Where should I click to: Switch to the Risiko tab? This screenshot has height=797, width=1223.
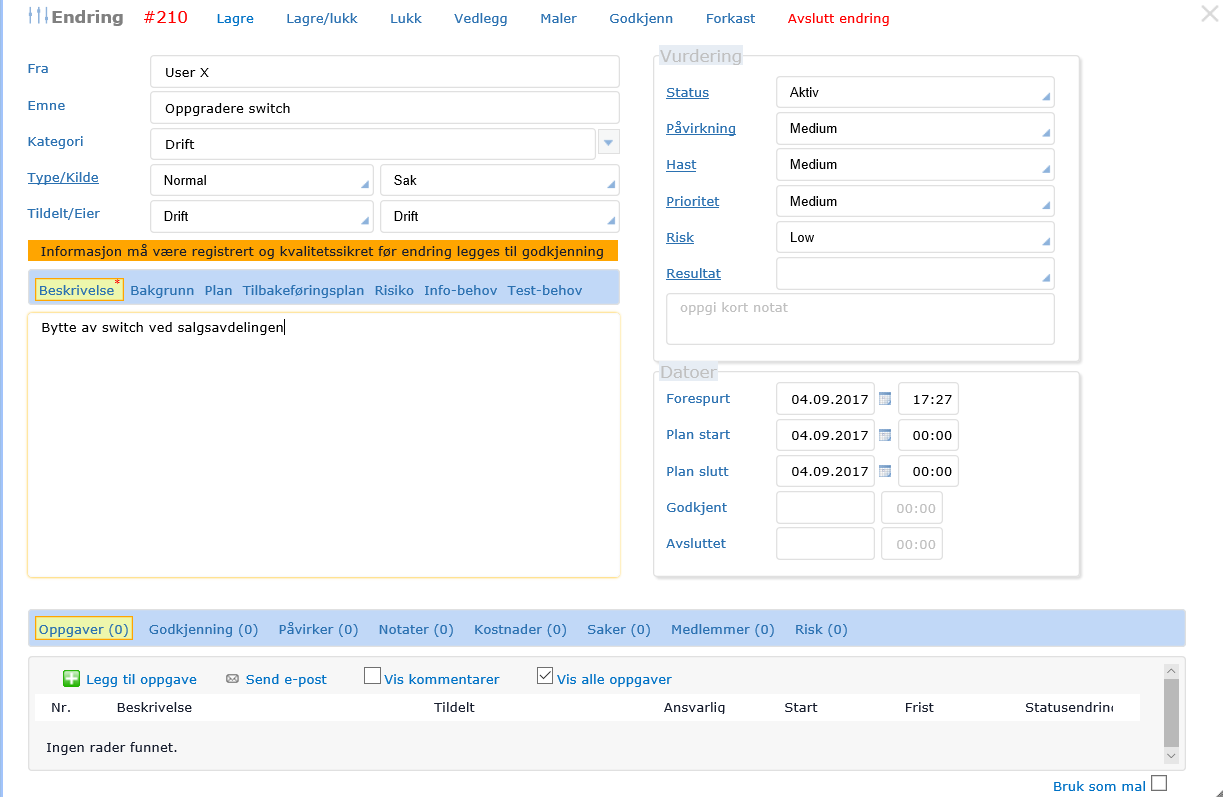[x=394, y=290]
